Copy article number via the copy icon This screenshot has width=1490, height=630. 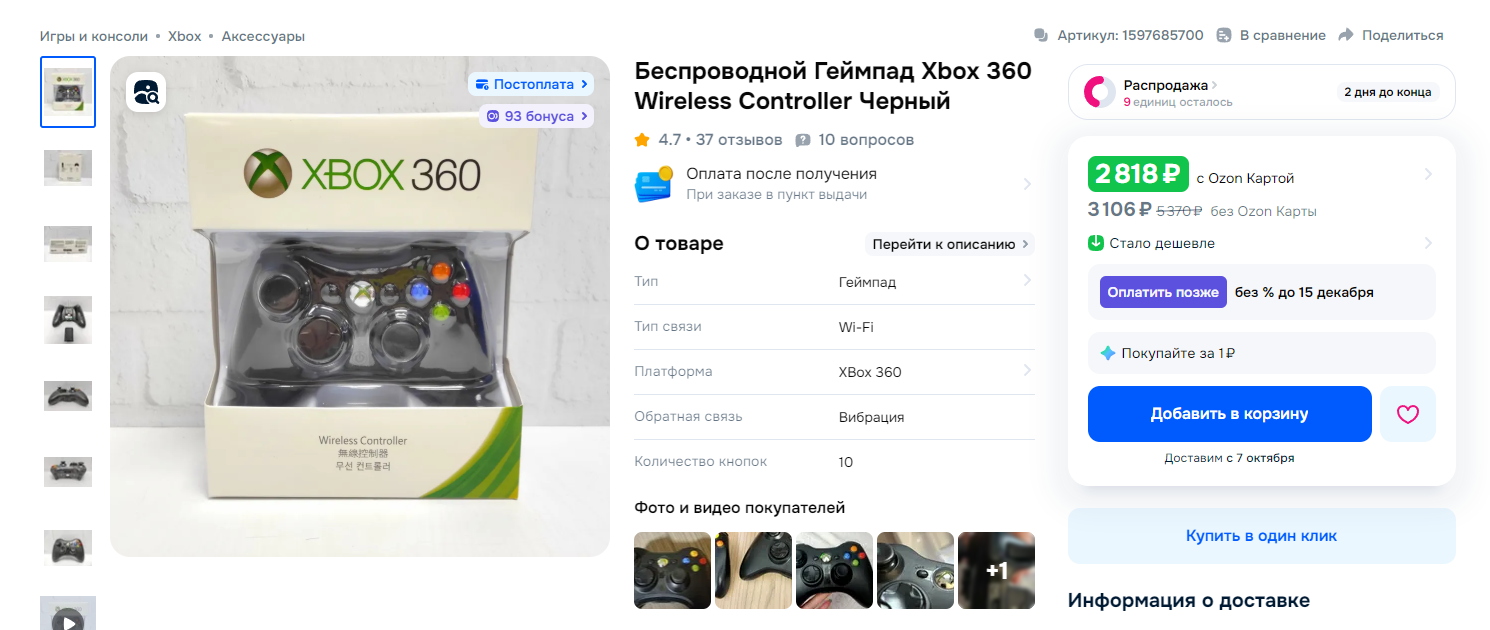pyautogui.click(x=1041, y=35)
